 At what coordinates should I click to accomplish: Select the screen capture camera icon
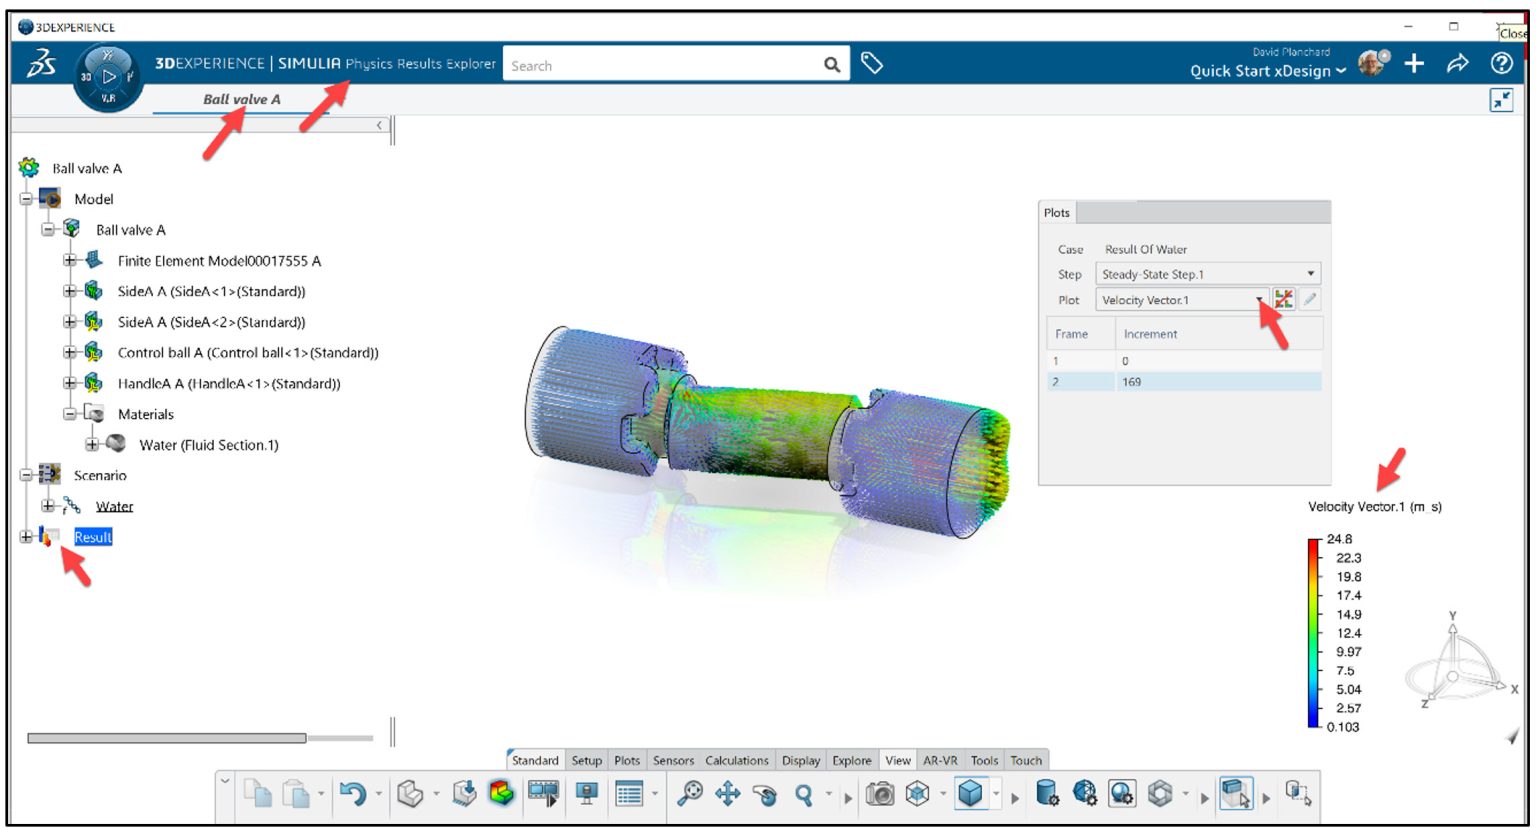879,794
